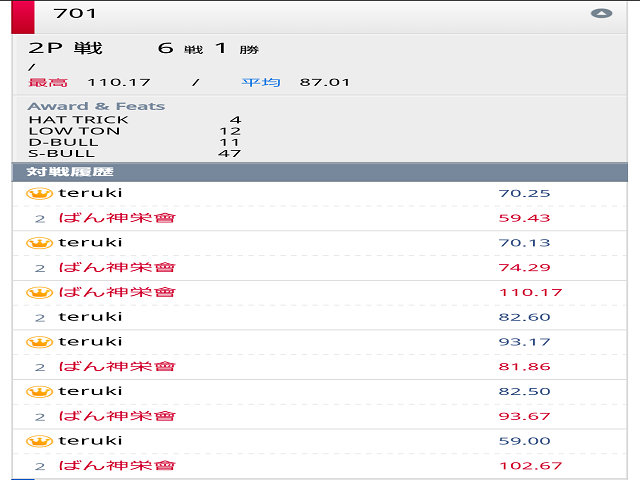Viewport: 640px width, 480px height.
Task: Click the 最高 highest score label
Action: [x=48, y=82]
